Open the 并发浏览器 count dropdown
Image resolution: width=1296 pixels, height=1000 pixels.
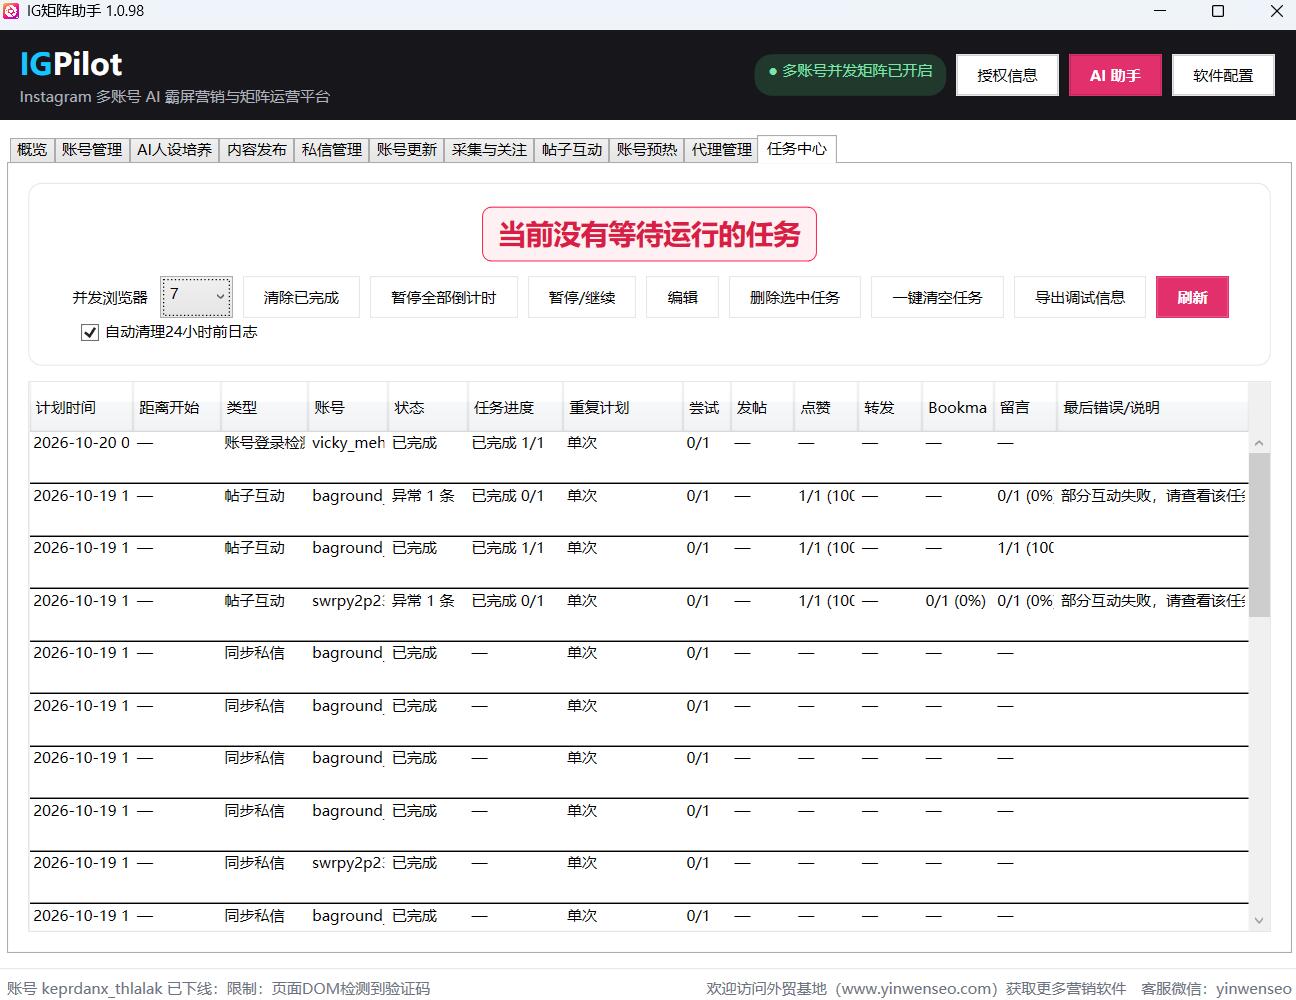coord(197,297)
